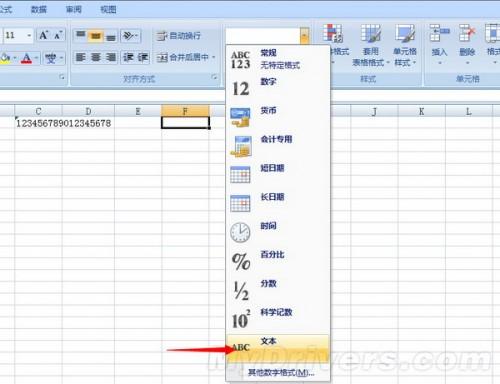This screenshot has width=500, height=384.
Task: Select 文本 Text format option
Action: (x=278, y=348)
